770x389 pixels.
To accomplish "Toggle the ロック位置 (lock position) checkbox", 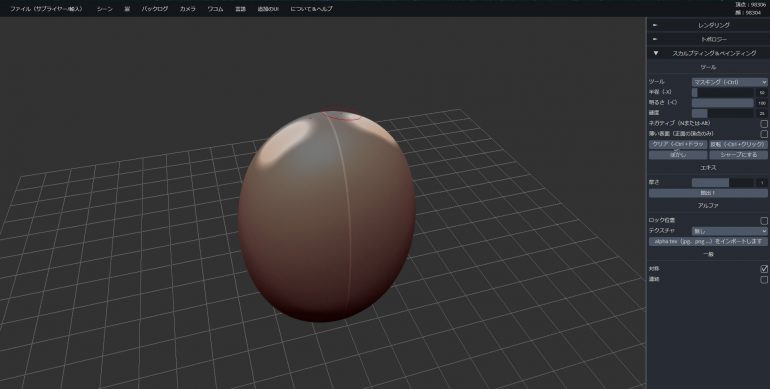I will pos(764,221).
